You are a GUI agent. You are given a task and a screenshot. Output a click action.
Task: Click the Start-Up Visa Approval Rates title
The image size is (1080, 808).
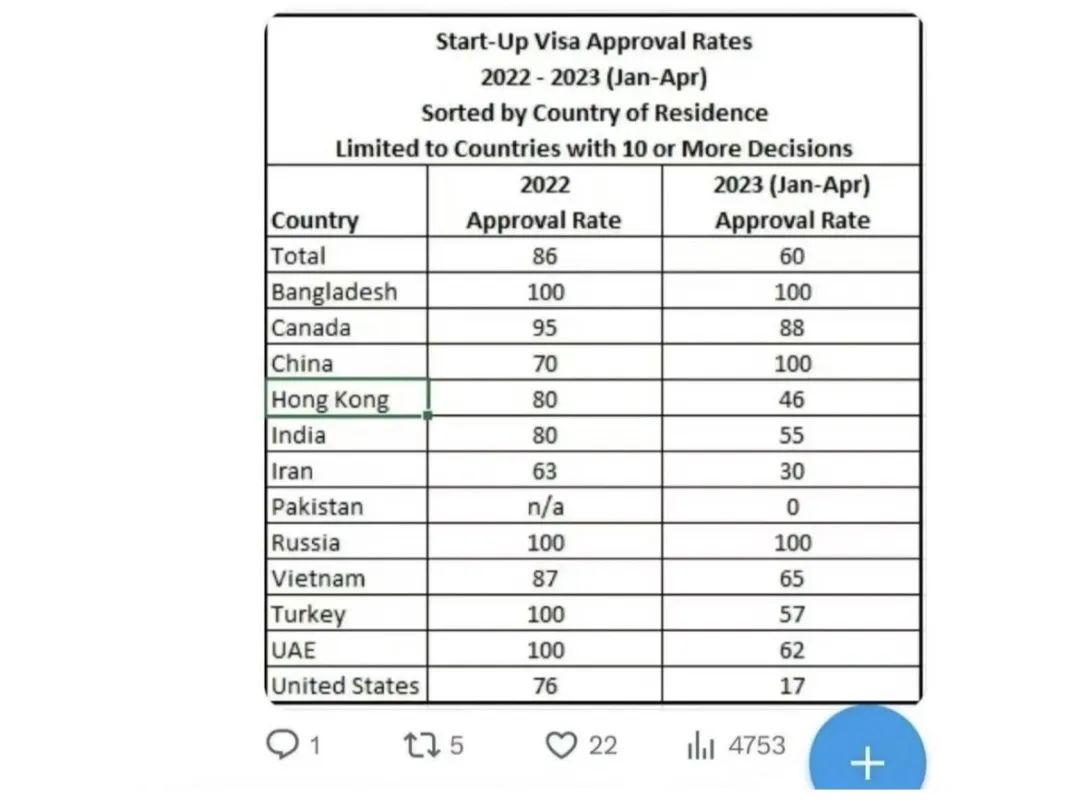pos(594,41)
